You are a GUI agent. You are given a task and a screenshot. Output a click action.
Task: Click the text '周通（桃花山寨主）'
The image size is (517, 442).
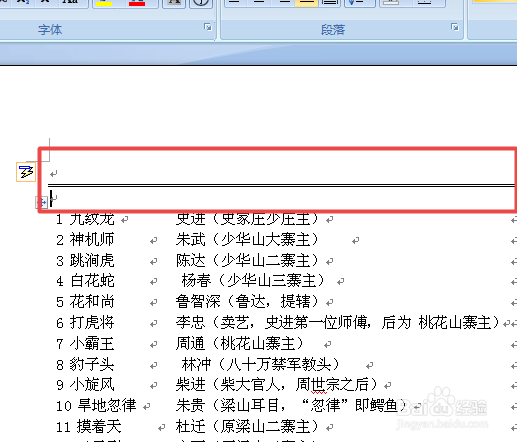tap(240, 344)
